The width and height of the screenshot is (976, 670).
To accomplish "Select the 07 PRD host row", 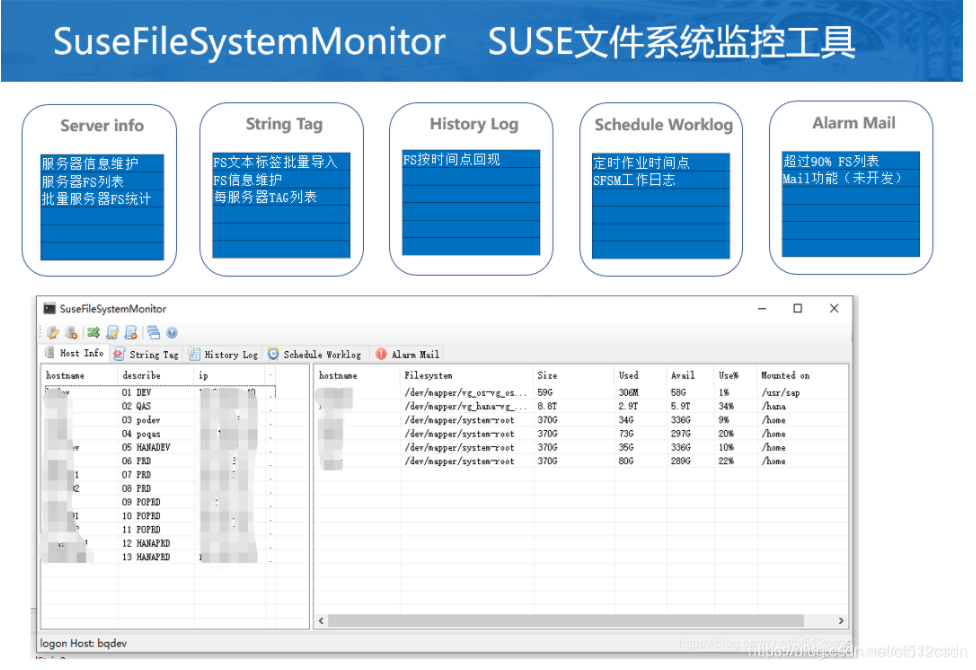I will (x=159, y=474).
